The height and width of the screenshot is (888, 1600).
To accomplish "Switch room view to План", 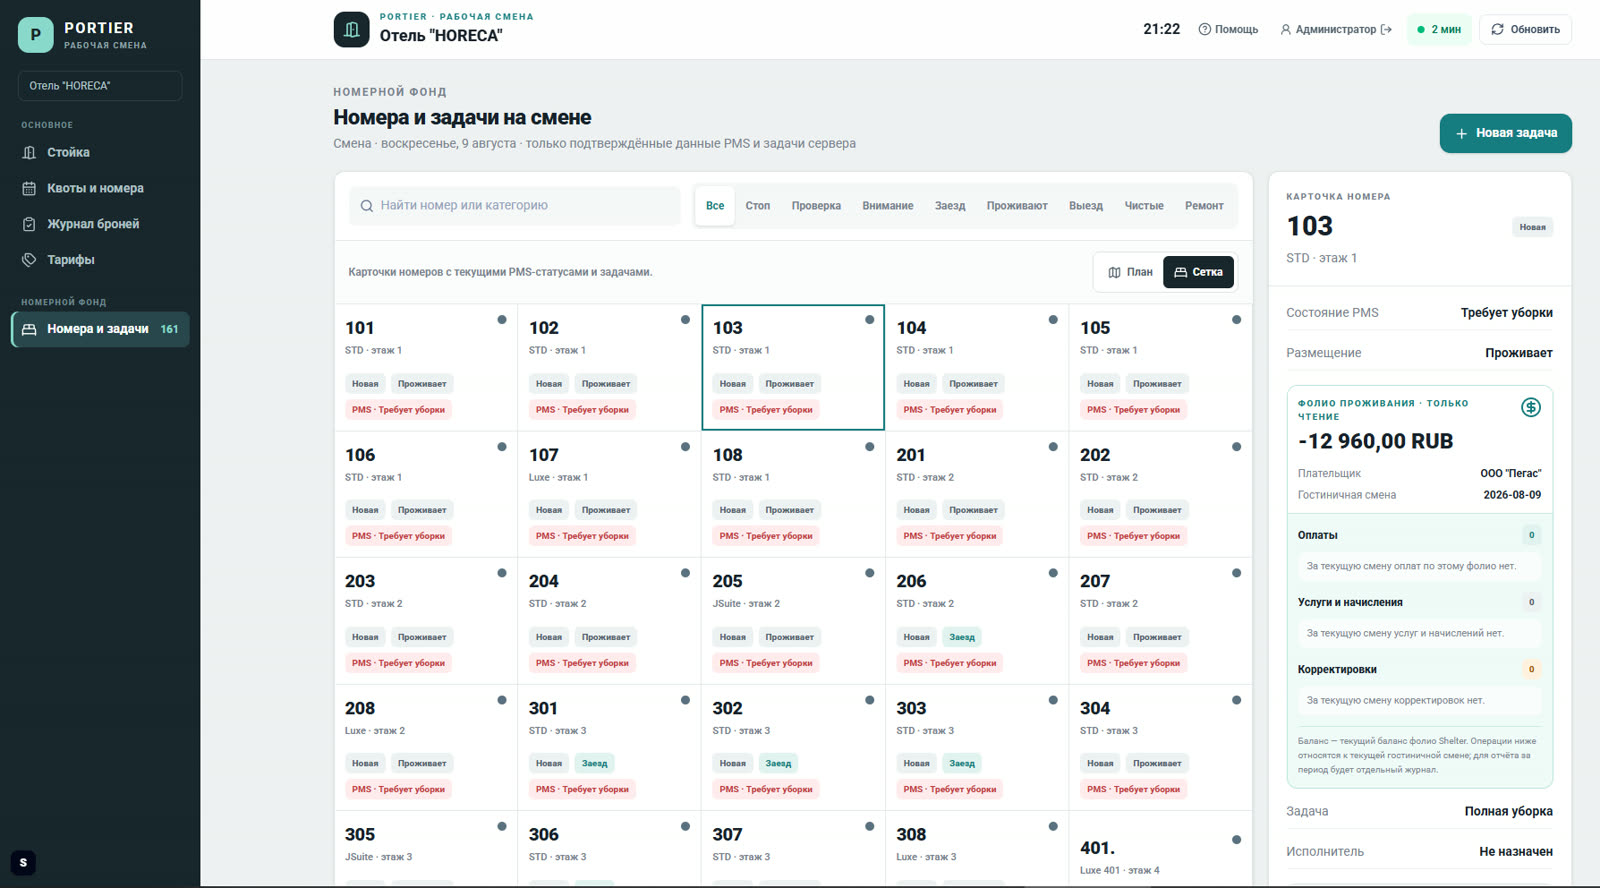I will pos(1130,272).
